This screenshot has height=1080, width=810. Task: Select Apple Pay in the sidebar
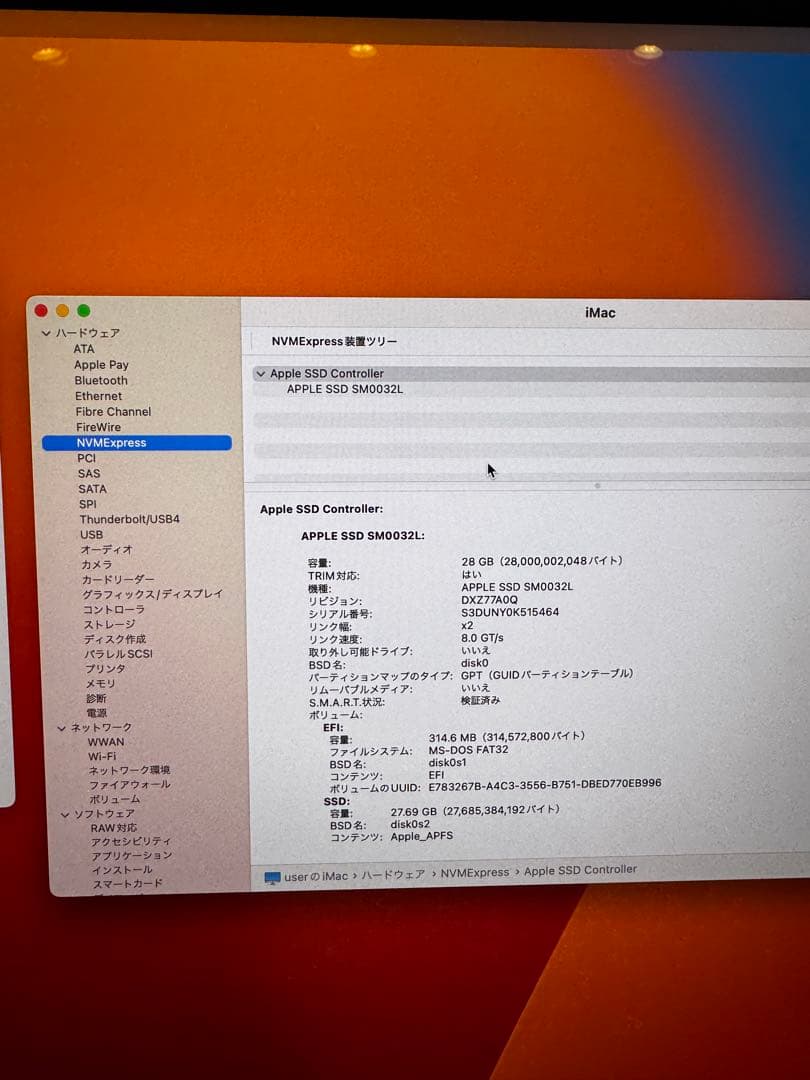[x=101, y=365]
